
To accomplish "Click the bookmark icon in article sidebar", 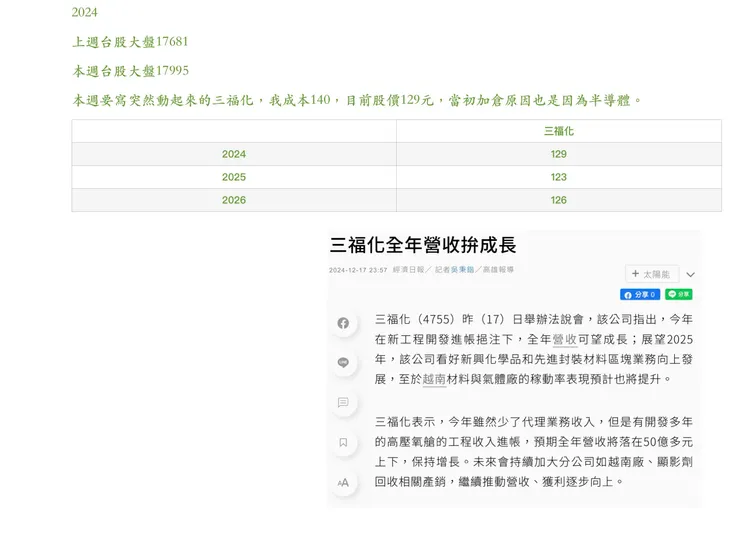I will (x=343, y=442).
